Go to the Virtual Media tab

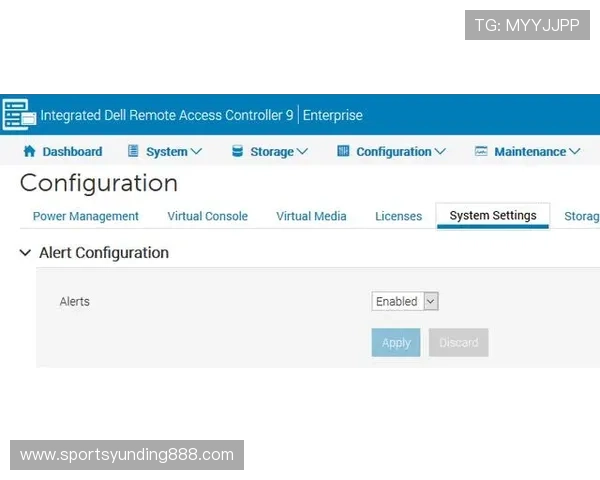coord(311,216)
